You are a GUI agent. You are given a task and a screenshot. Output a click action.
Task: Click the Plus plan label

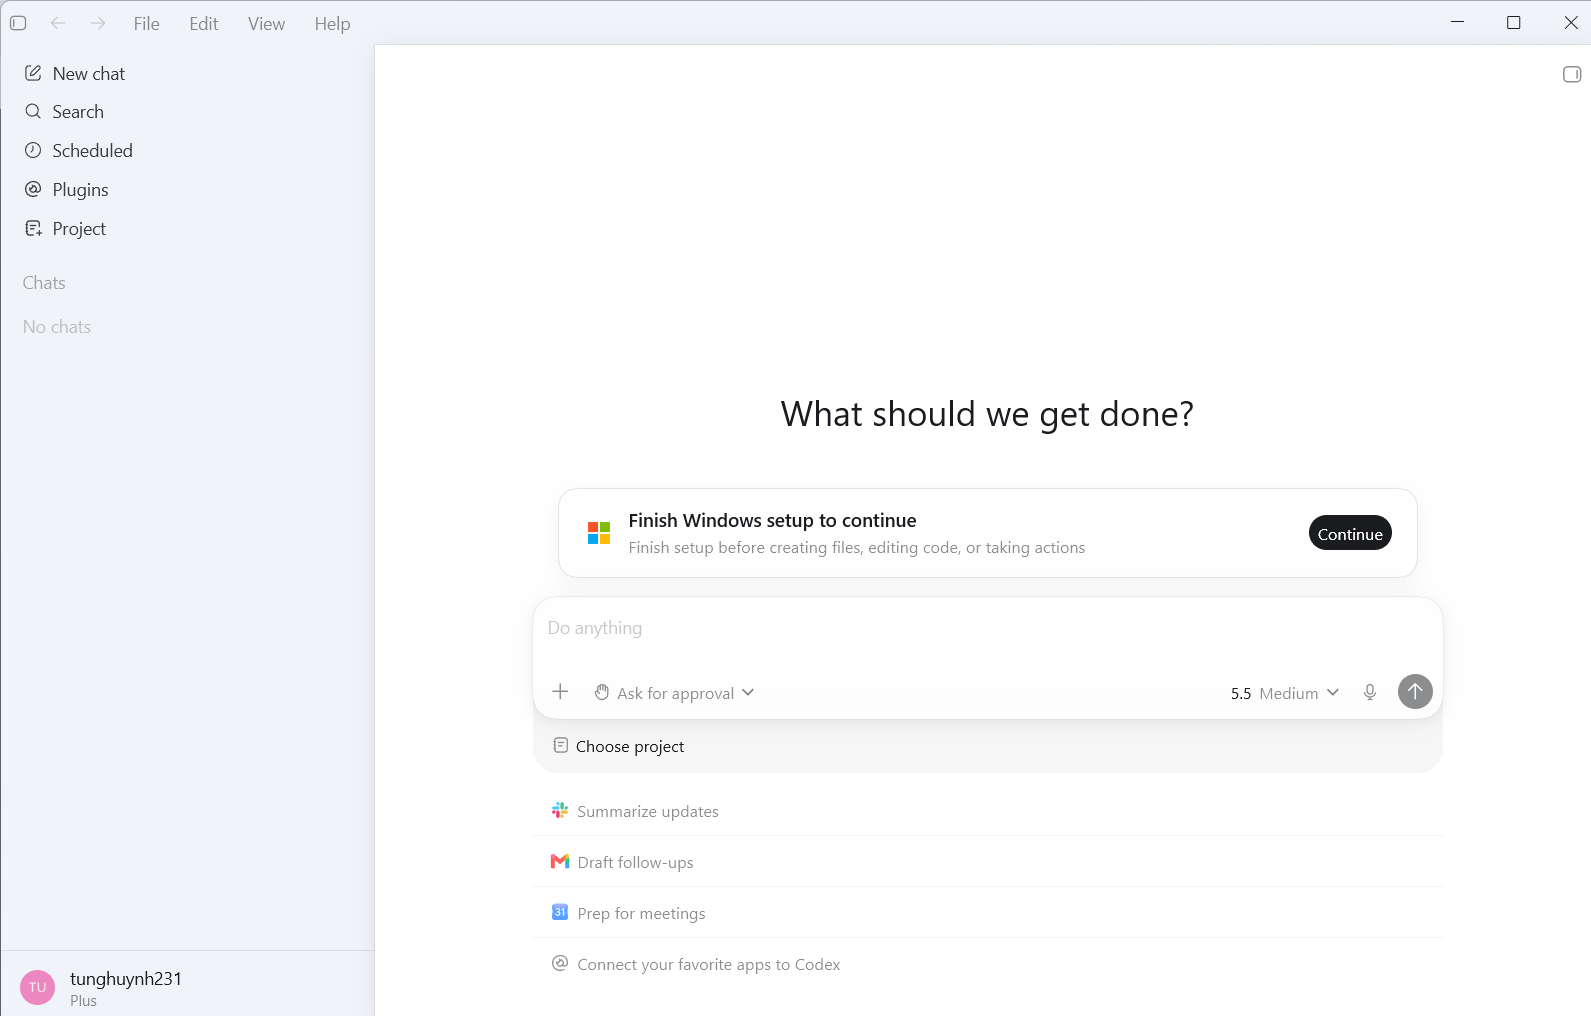tap(84, 1001)
